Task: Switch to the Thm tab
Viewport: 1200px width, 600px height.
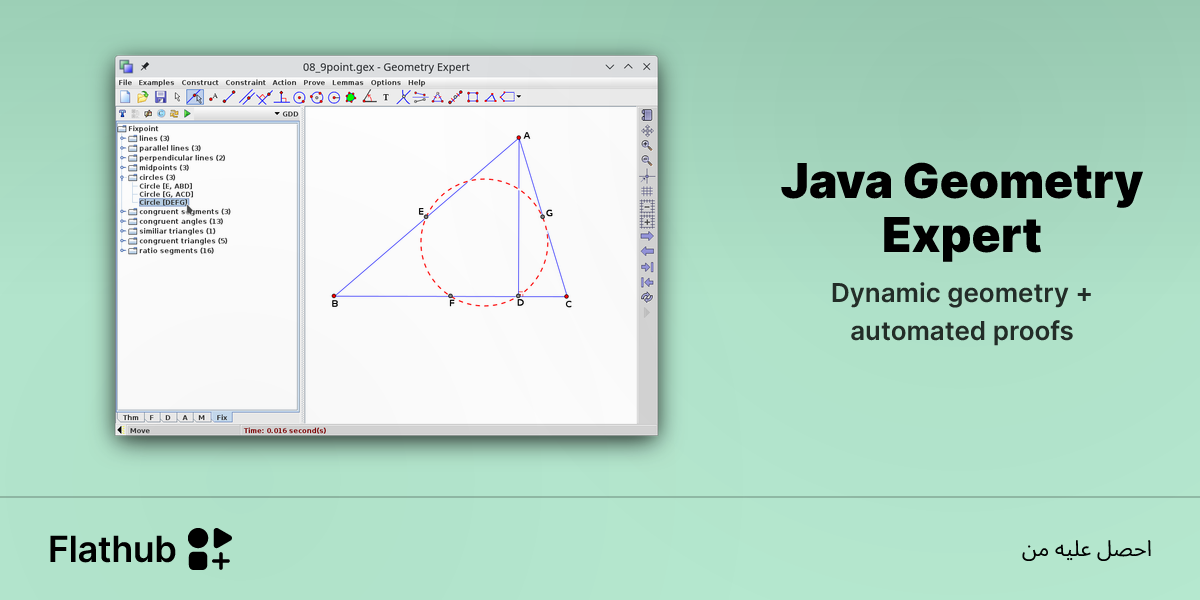Action: [131, 417]
